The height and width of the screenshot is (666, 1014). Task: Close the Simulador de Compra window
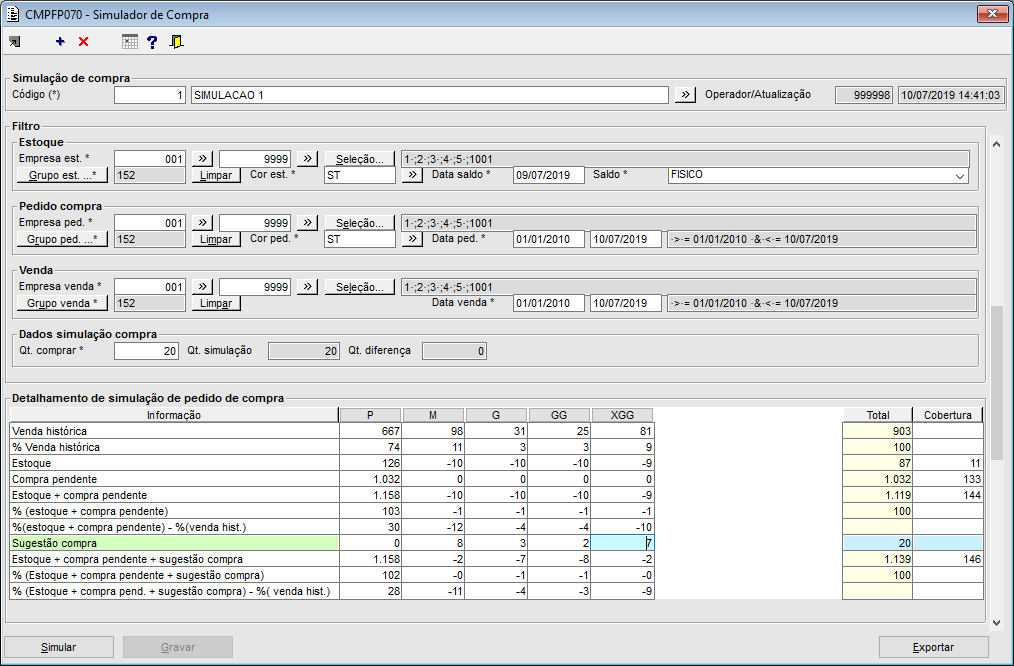coord(991,14)
